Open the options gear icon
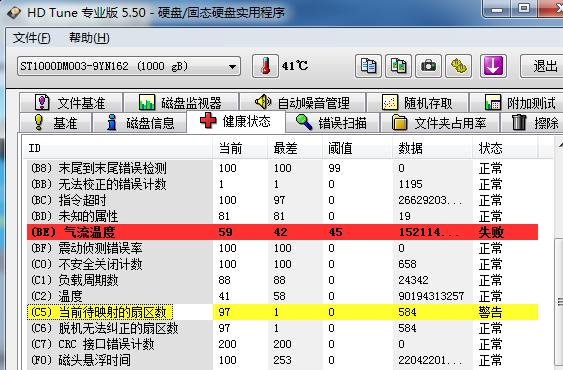This screenshot has width=563, height=370. click(x=459, y=66)
